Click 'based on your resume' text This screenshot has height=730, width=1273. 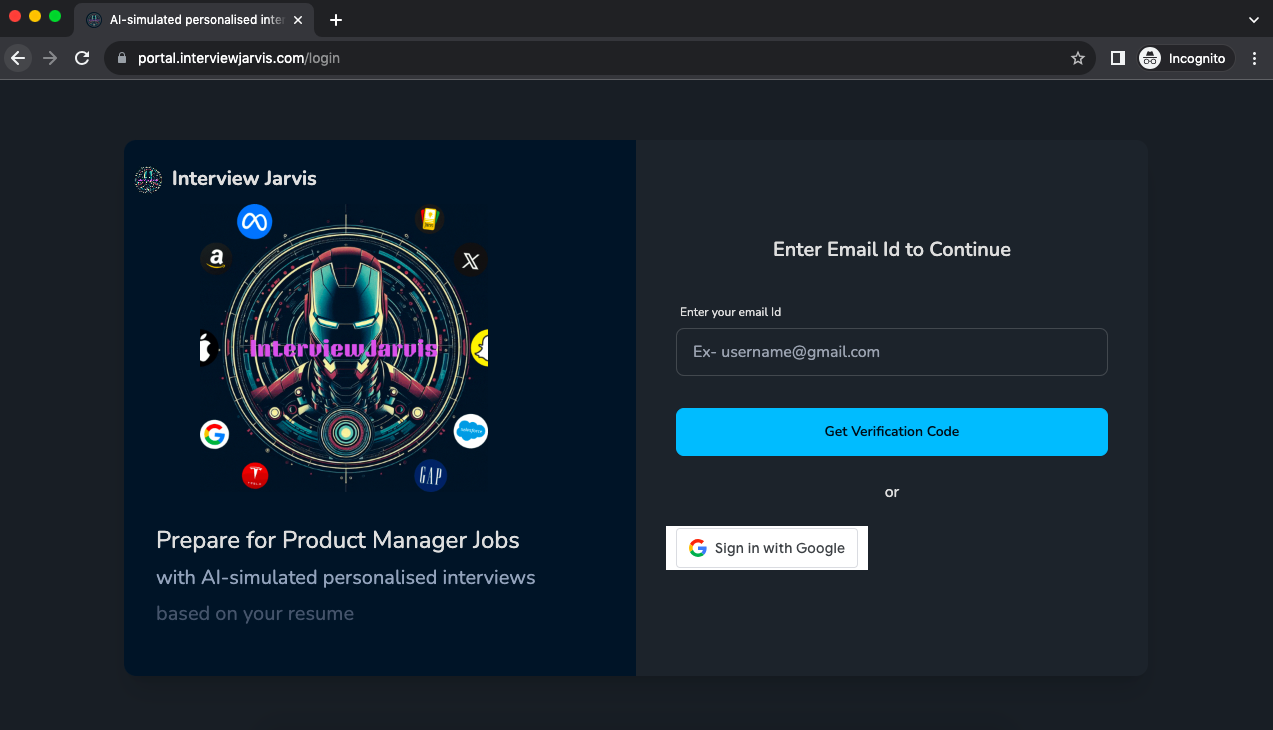(255, 614)
